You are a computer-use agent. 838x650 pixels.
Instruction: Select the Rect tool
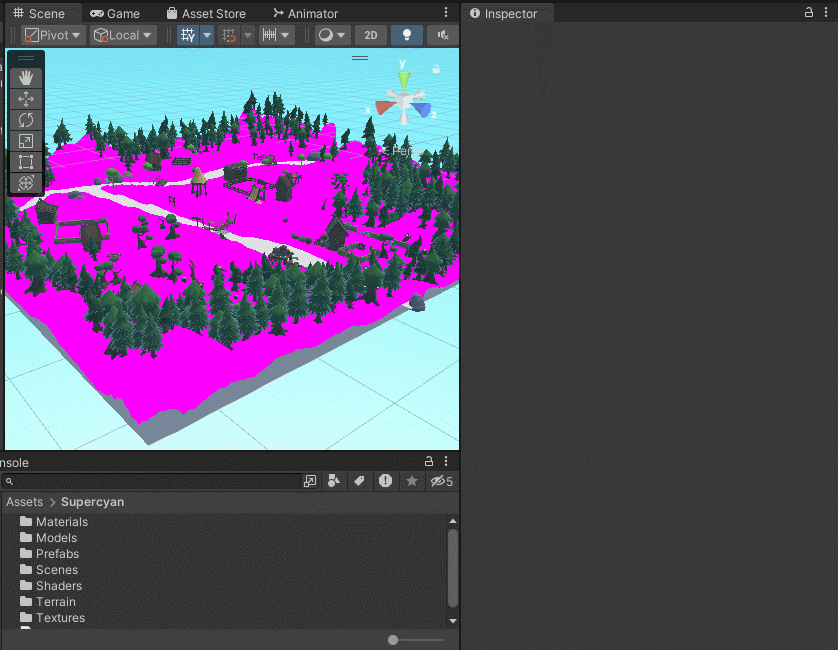tap(26, 162)
